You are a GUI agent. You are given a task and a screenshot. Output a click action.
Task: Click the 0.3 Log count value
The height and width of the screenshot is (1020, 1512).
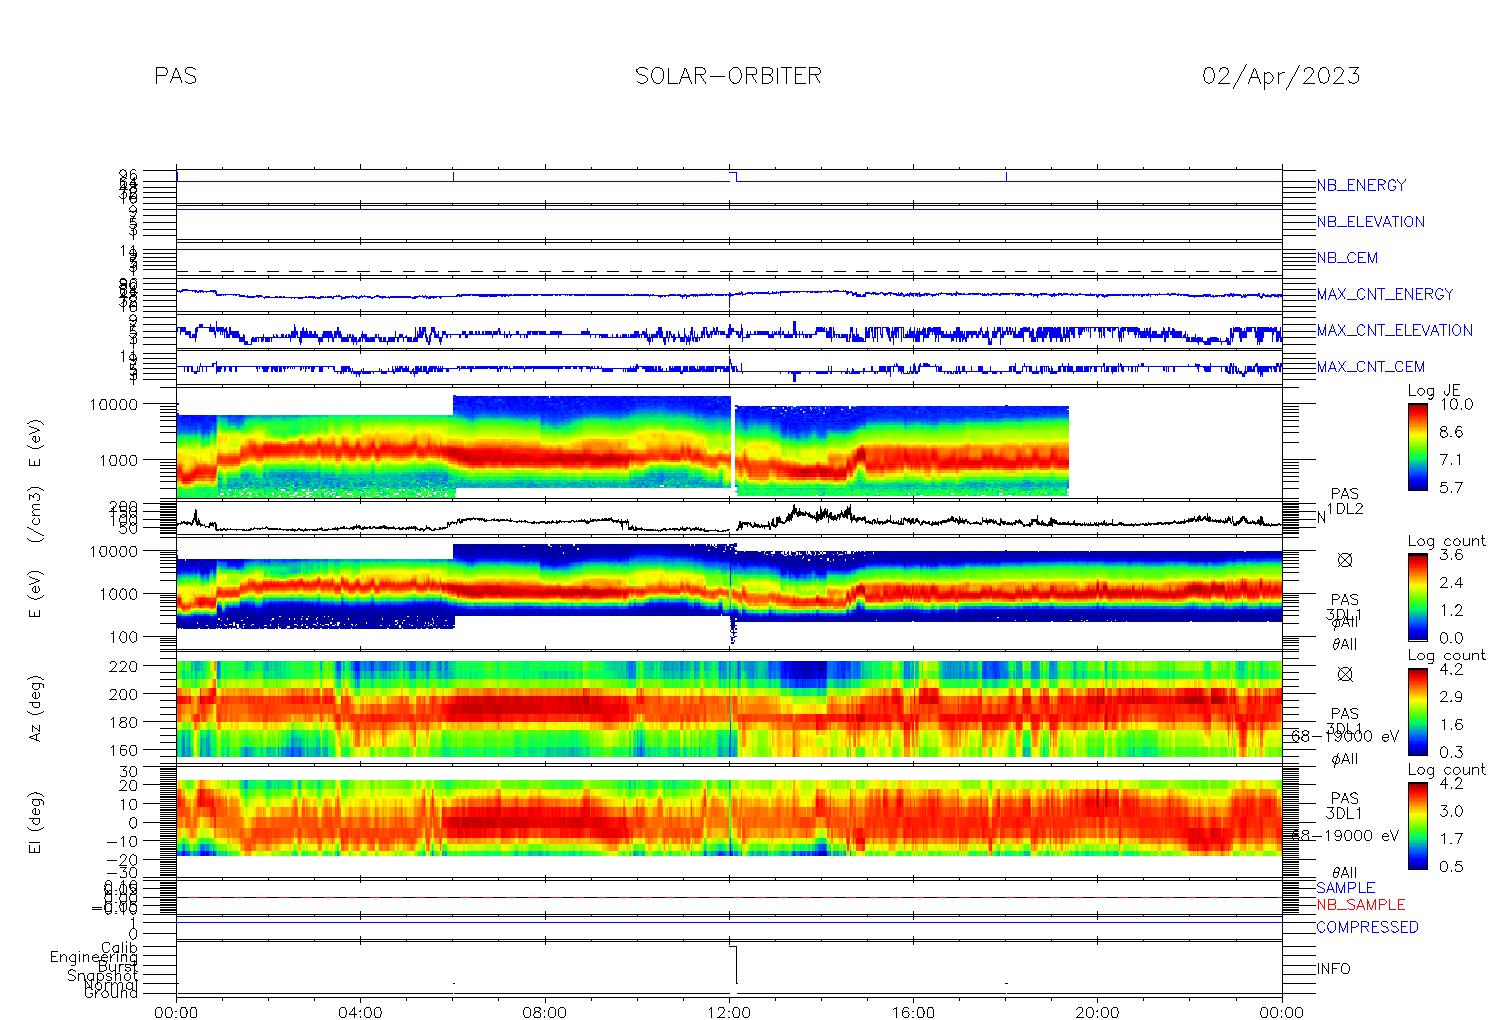1451,752
